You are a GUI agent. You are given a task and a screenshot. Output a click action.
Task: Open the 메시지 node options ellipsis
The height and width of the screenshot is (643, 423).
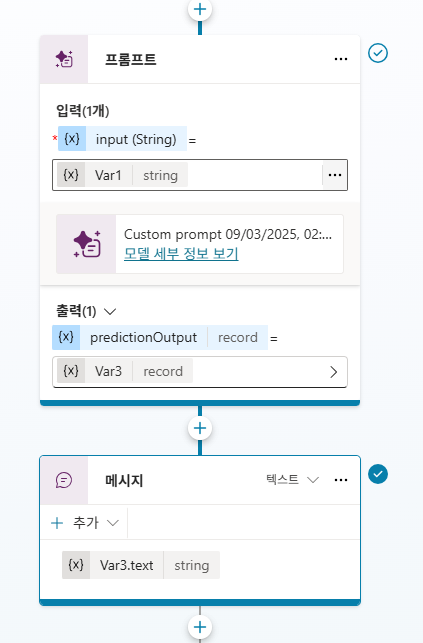pos(341,480)
